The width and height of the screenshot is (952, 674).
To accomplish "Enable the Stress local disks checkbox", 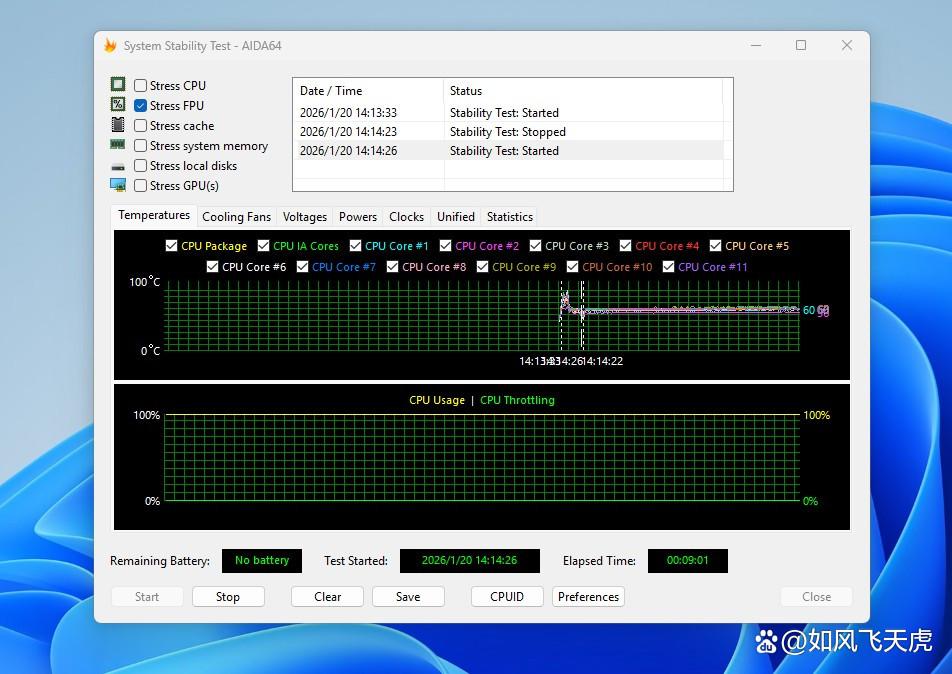I will pos(140,166).
